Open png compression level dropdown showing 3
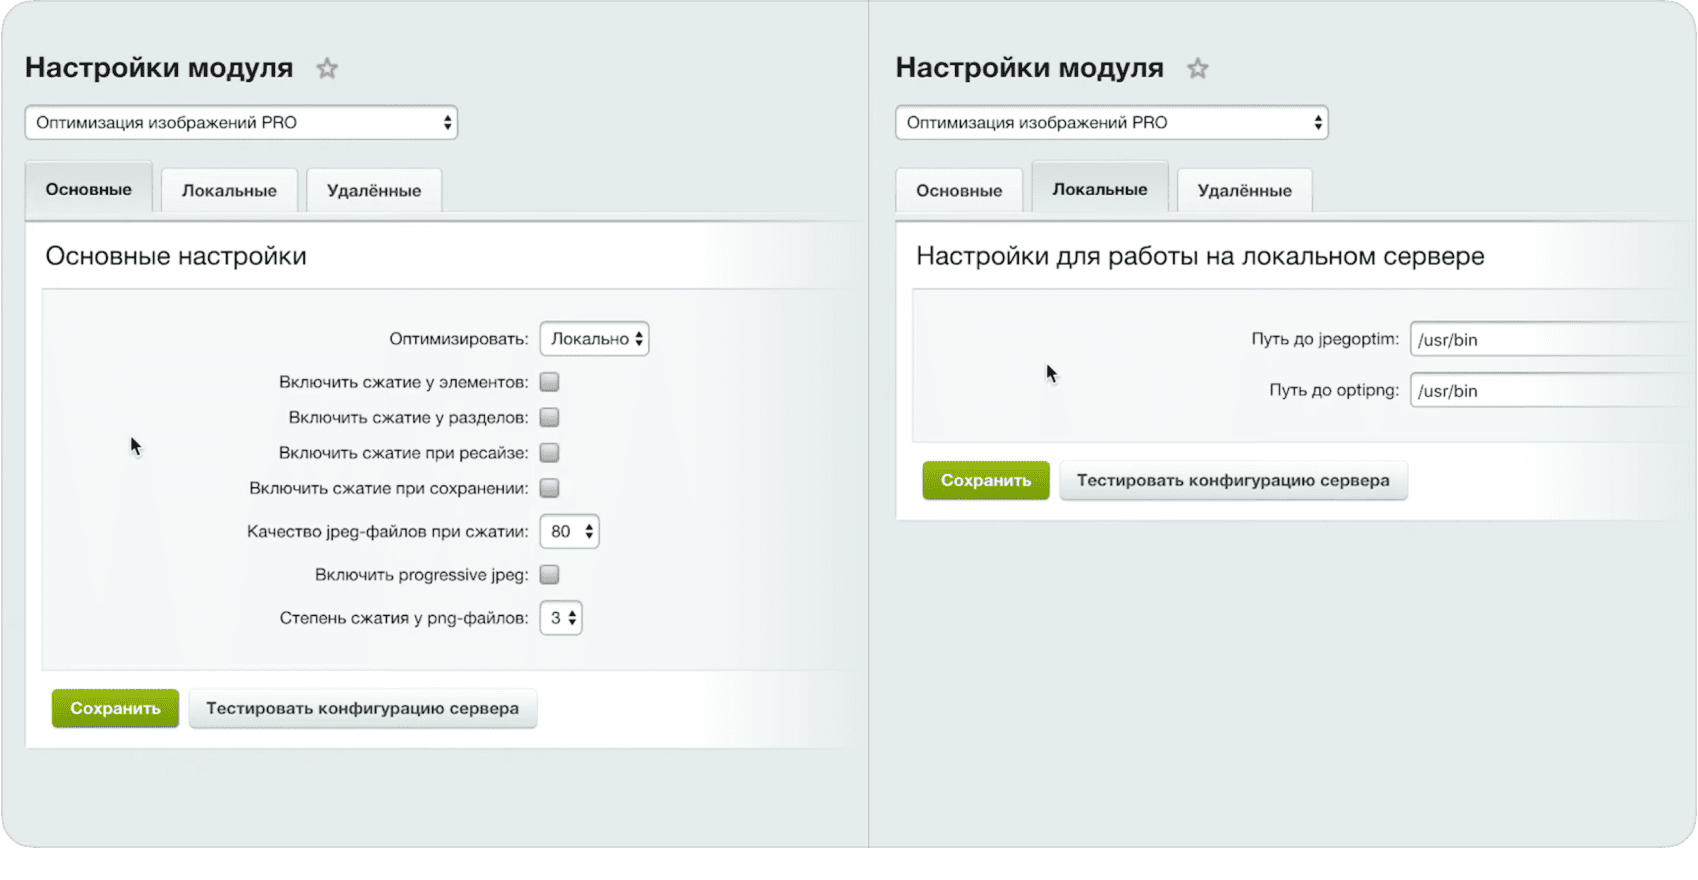The width and height of the screenshot is (1698, 880). (561, 618)
